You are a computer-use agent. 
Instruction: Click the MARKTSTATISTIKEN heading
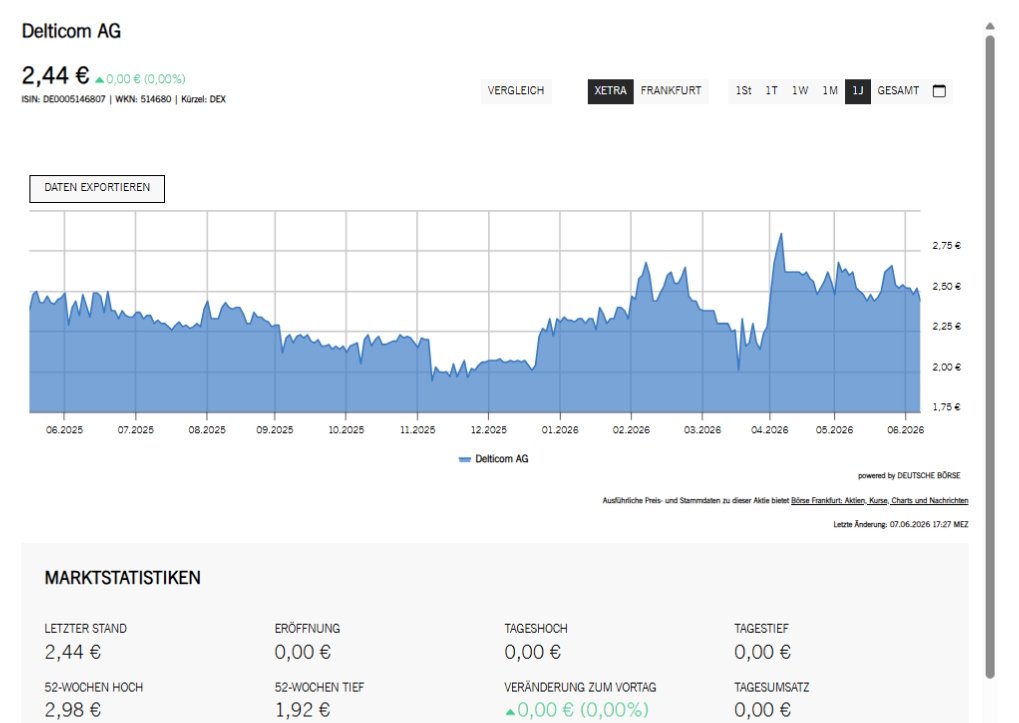122,578
